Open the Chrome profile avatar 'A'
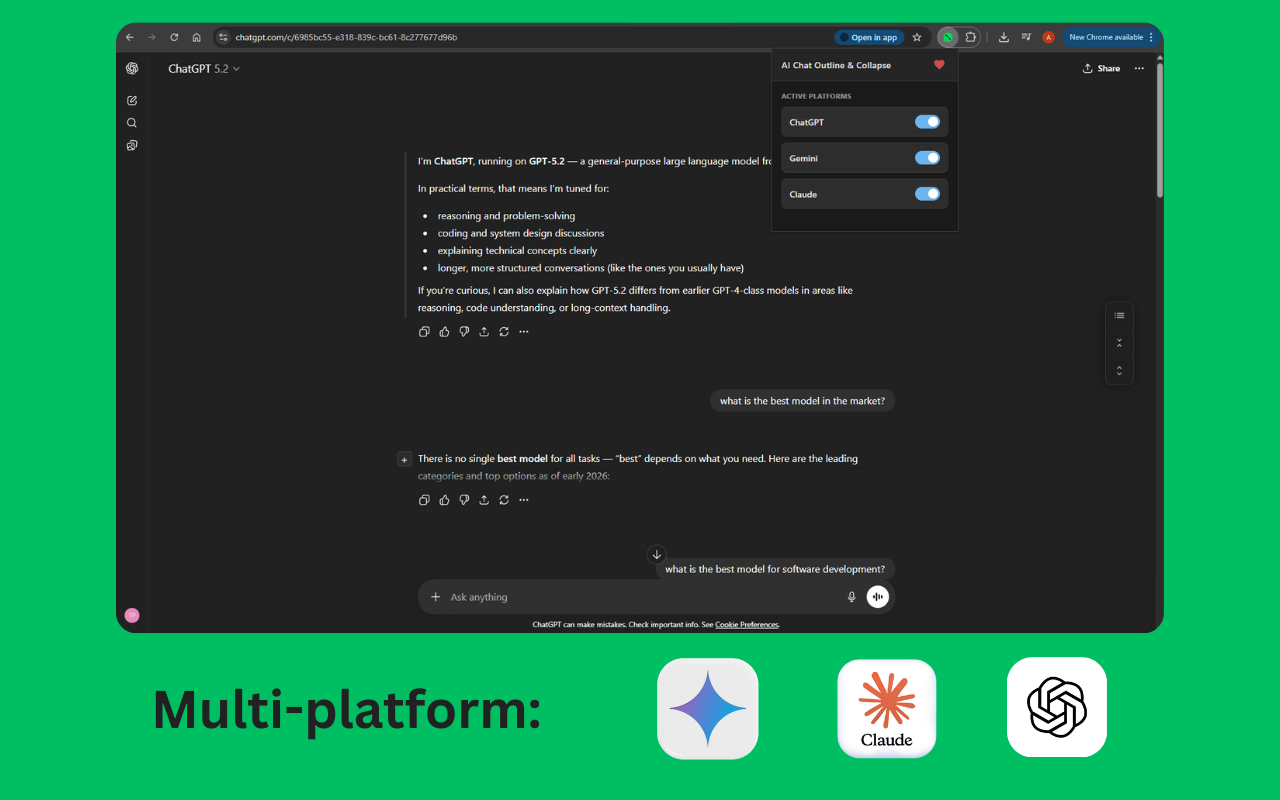This screenshot has width=1280, height=800. click(x=1048, y=37)
